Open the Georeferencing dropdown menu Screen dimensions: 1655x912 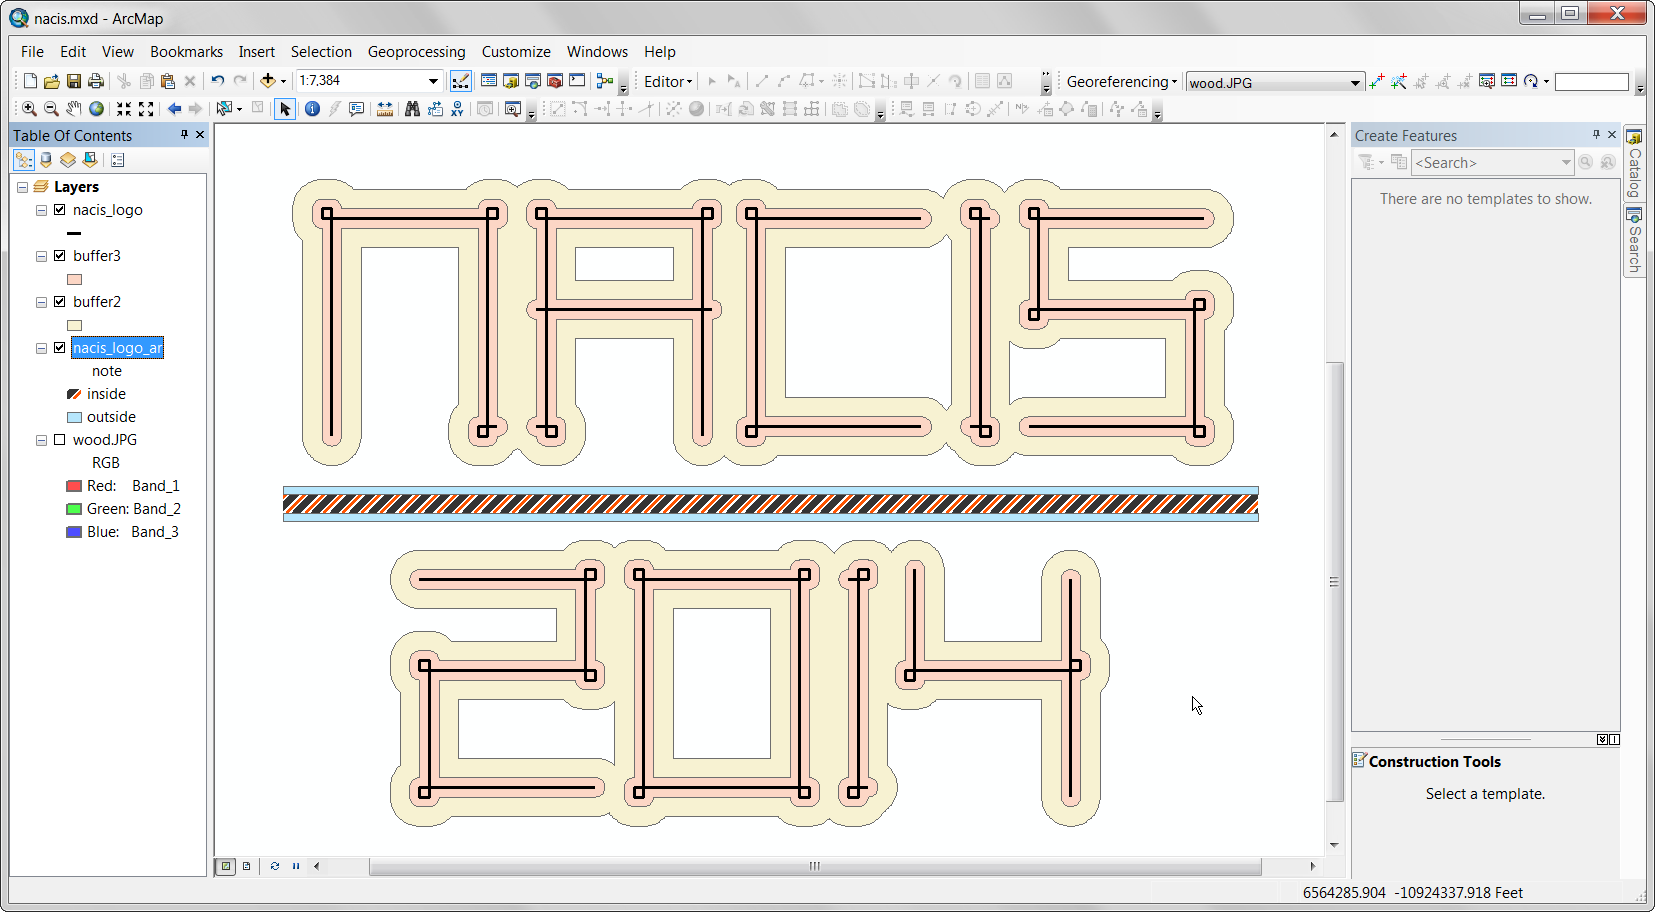1121,81
